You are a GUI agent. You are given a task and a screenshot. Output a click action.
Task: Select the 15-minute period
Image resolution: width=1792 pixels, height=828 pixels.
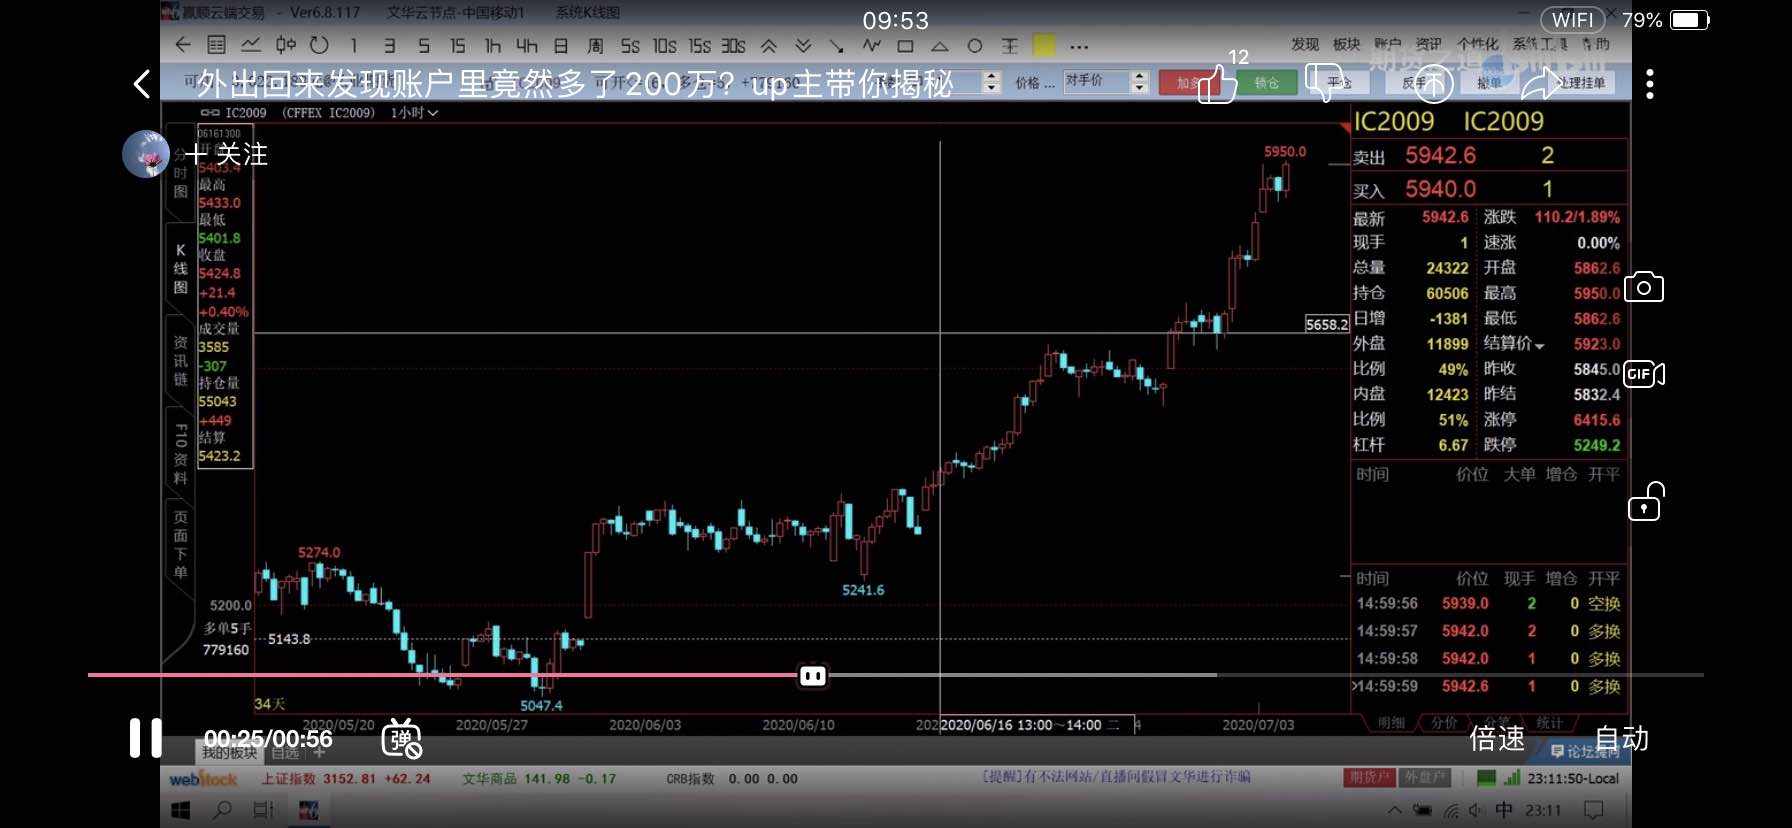[x=458, y=46]
